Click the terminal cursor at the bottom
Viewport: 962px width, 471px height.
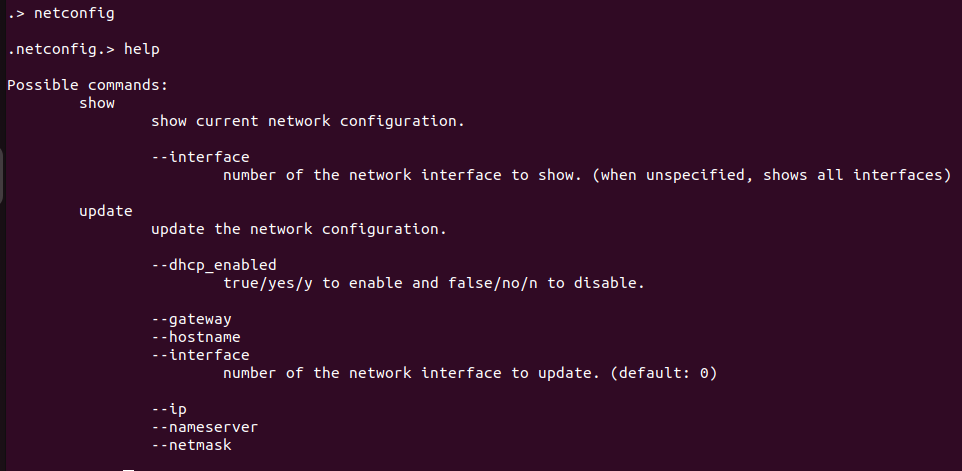point(129,467)
